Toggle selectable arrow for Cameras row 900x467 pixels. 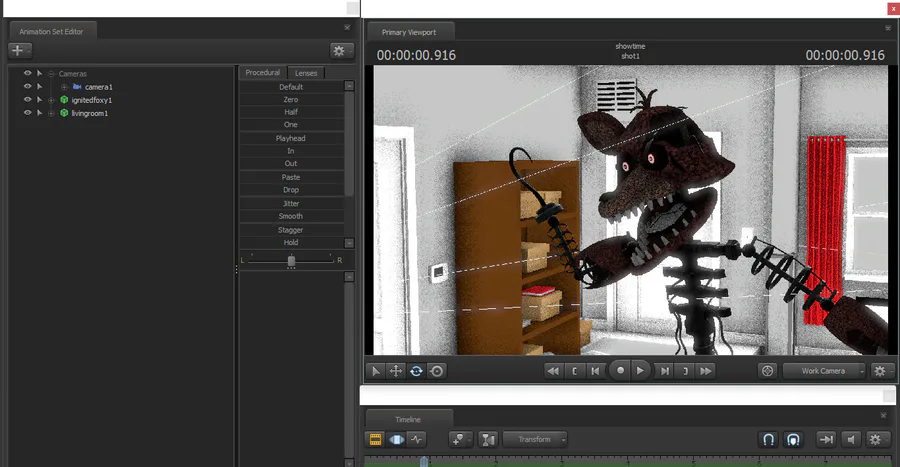pyautogui.click(x=40, y=73)
